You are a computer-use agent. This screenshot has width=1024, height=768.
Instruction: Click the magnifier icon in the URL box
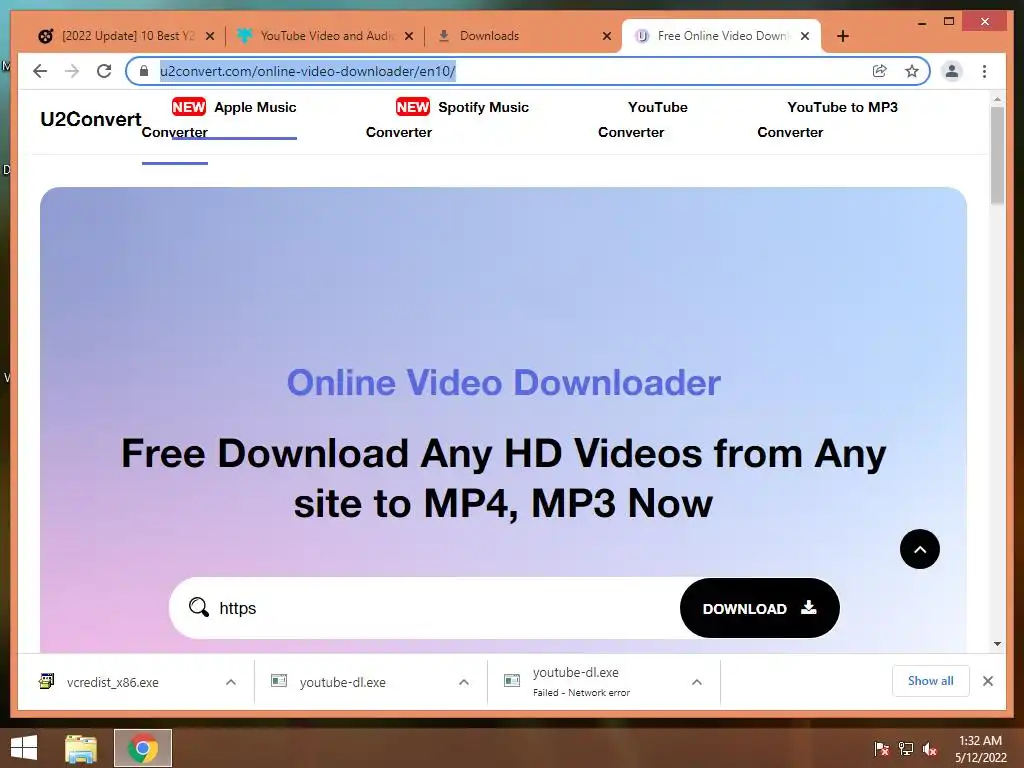click(x=199, y=607)
